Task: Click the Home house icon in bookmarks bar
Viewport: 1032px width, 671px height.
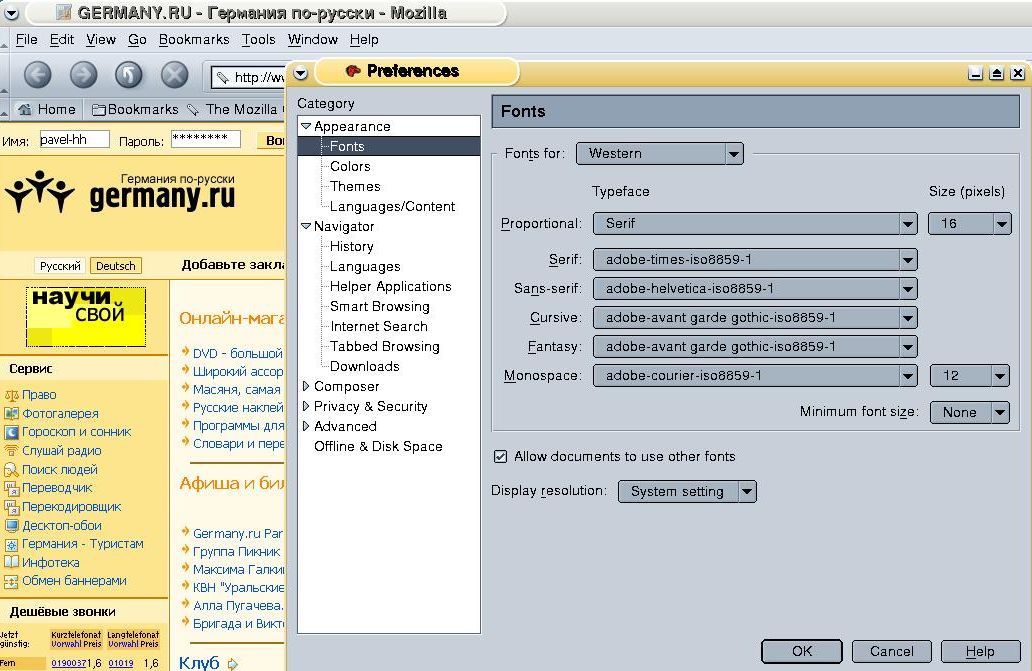Action: (x=24, y=109)
